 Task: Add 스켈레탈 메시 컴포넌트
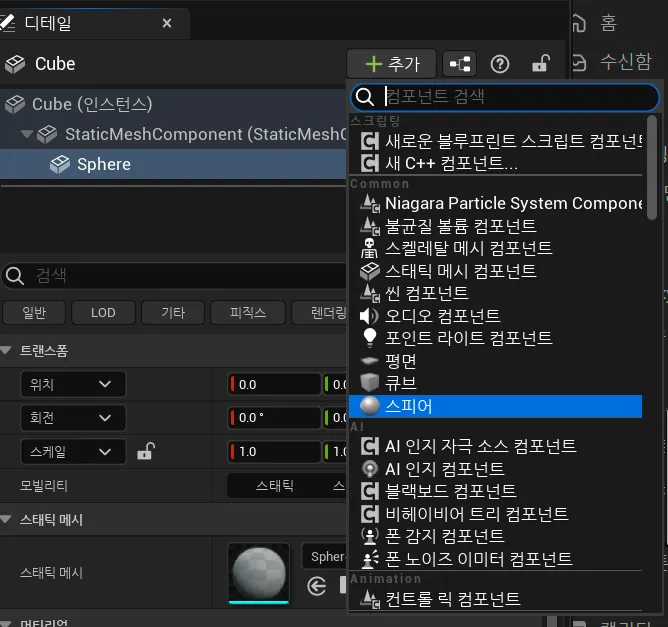point(495,248)
